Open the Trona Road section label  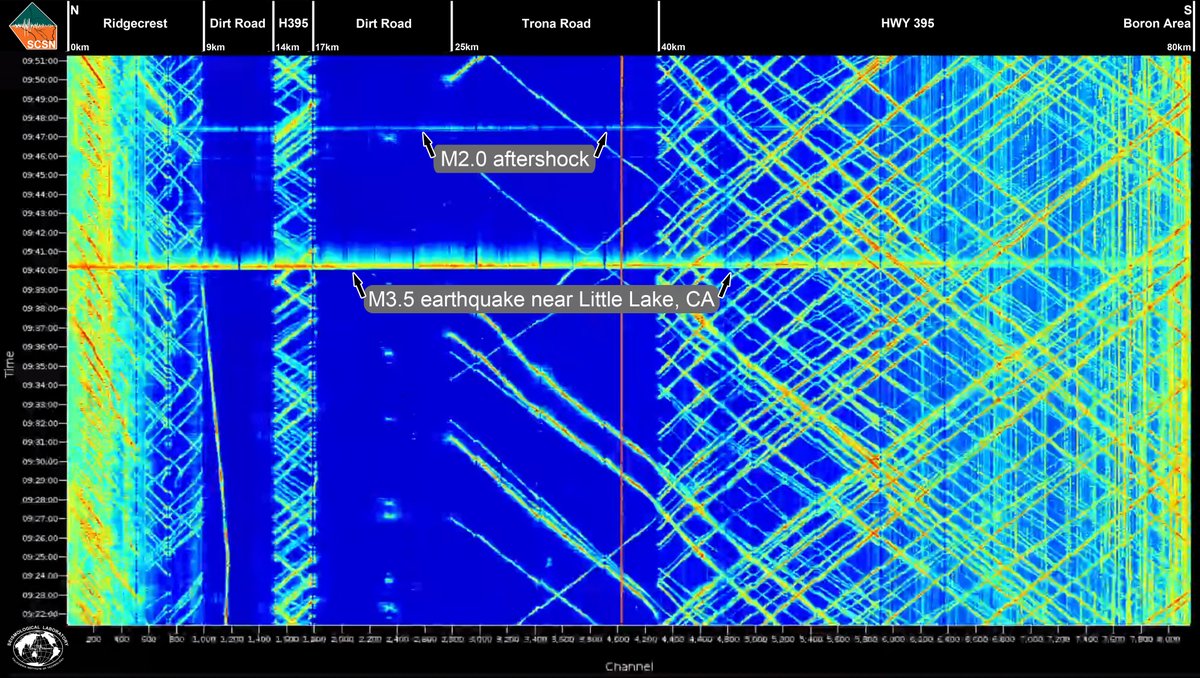click(x=556, y=22)
